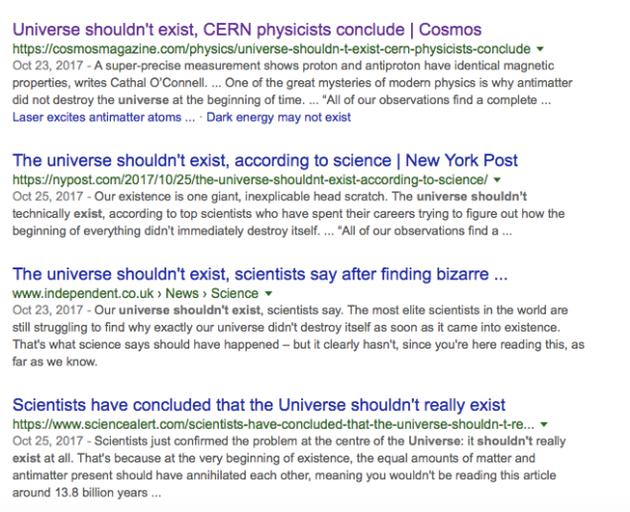This screenshot has height=512, width=630.
Task: Open the New York Post universe article
Action: tap(265, 160)
